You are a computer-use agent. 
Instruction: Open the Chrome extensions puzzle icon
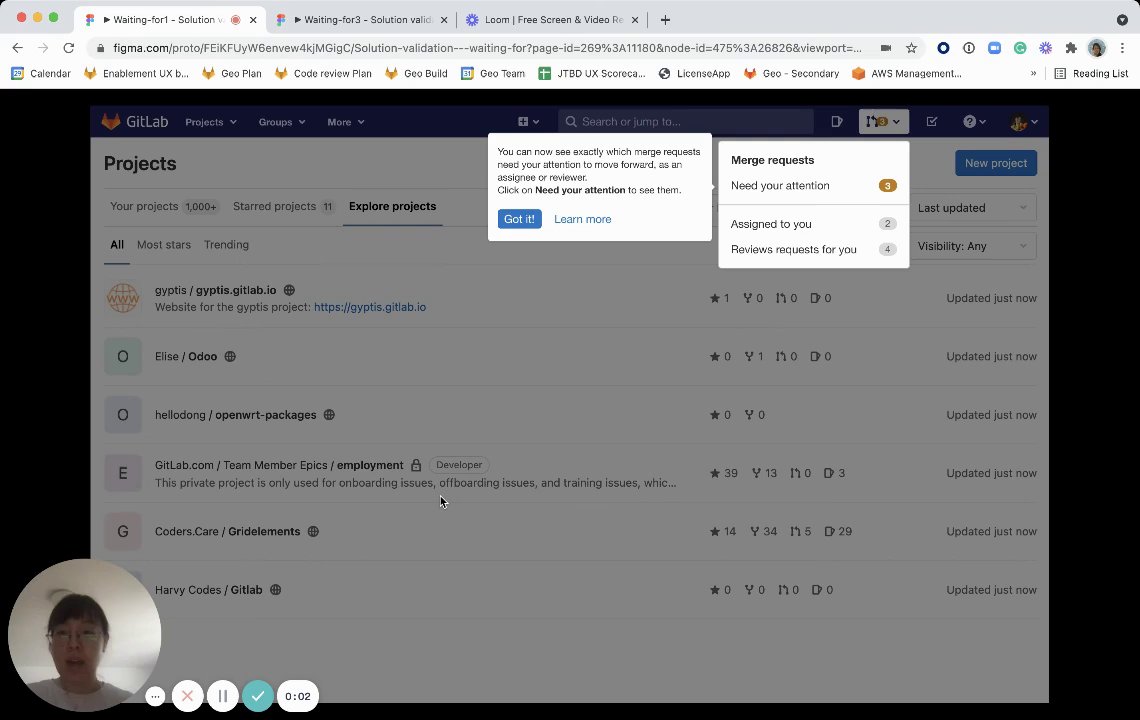[x=1070, y=48]
